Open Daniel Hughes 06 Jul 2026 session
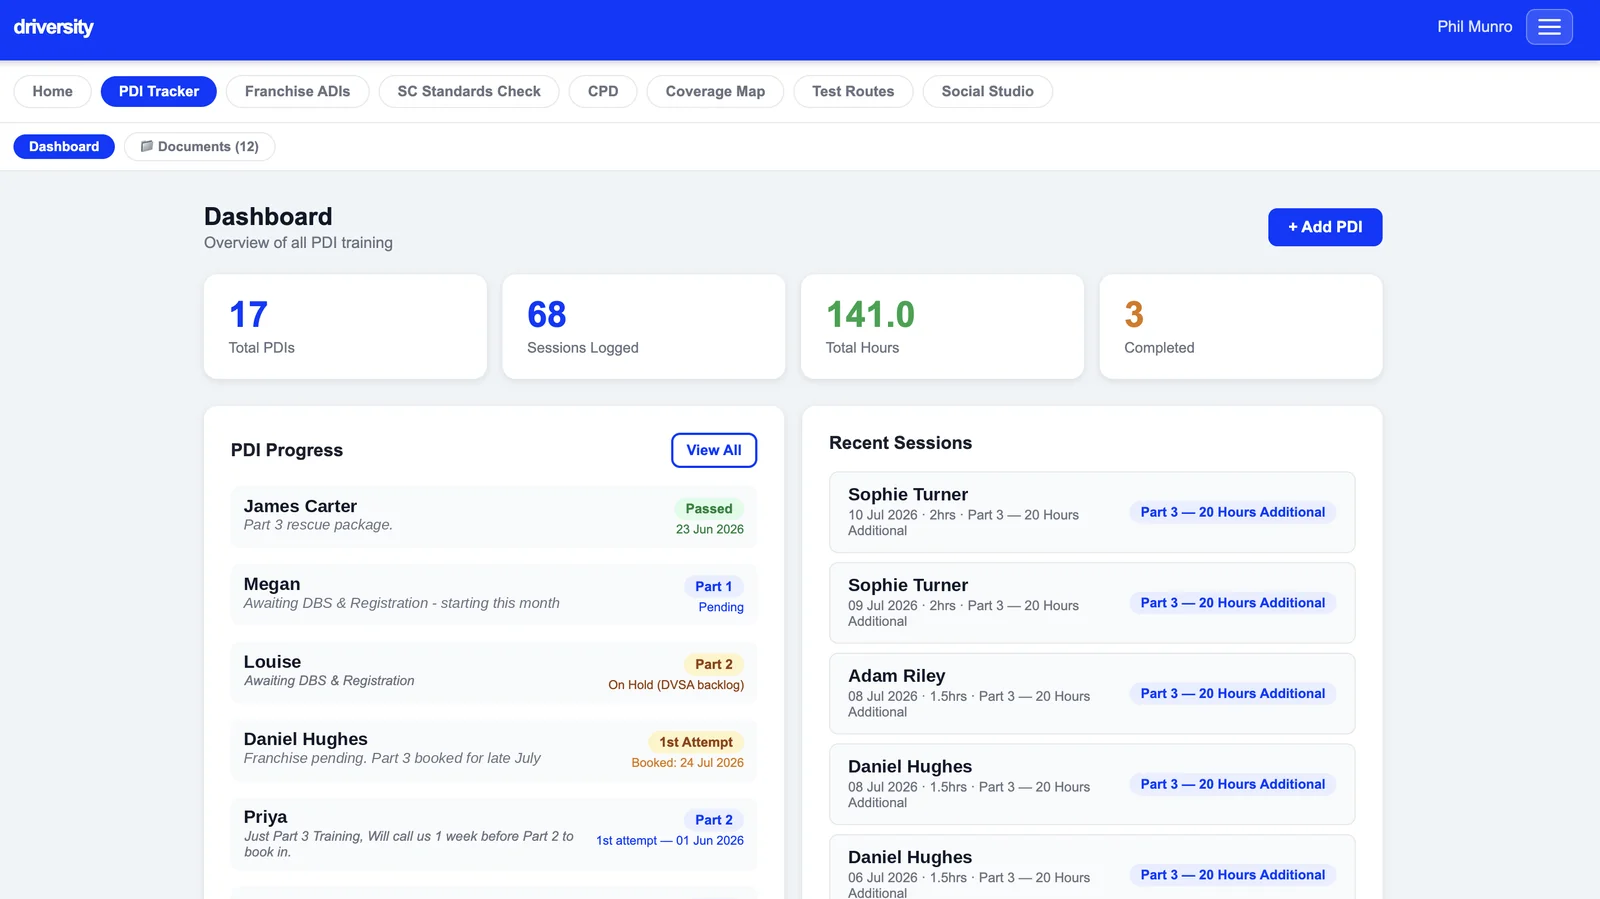 (x=1092, y=867)
